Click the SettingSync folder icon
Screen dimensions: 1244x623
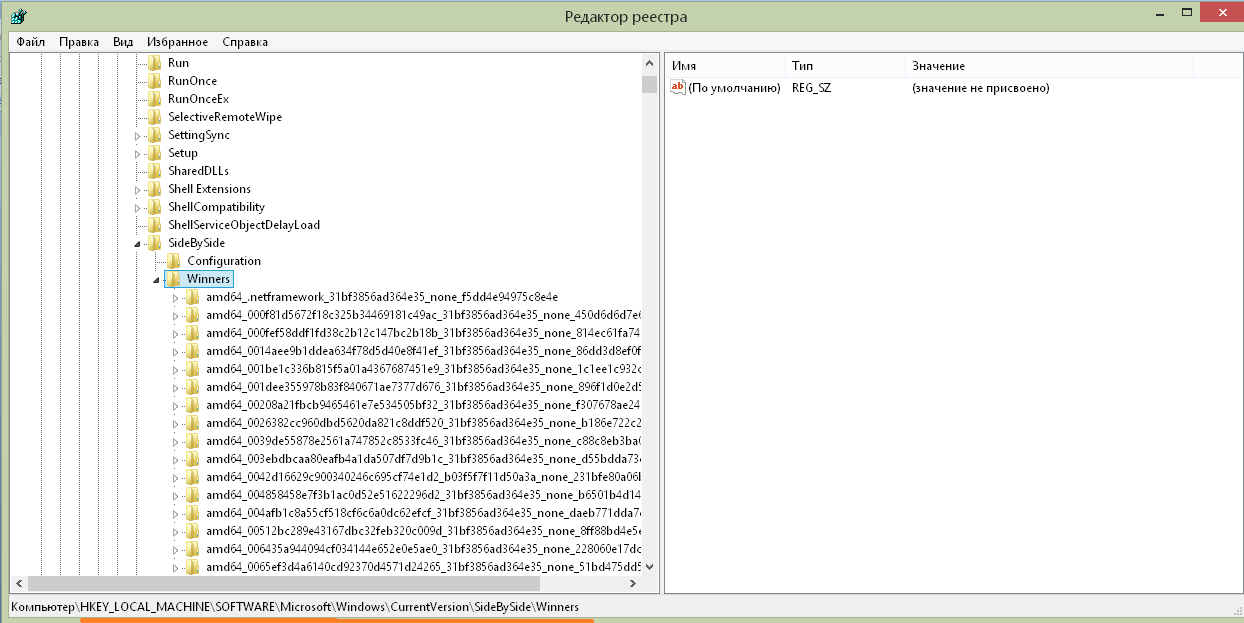point(154,135)
